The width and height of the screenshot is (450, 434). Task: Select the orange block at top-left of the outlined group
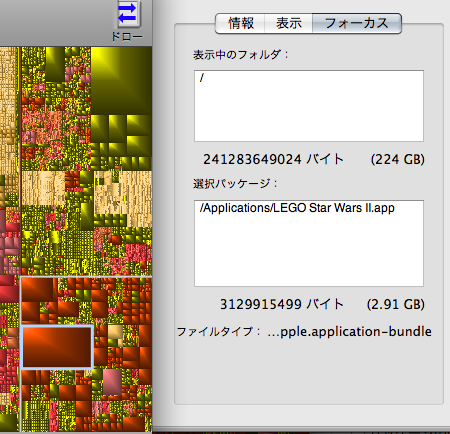point(38,290)
